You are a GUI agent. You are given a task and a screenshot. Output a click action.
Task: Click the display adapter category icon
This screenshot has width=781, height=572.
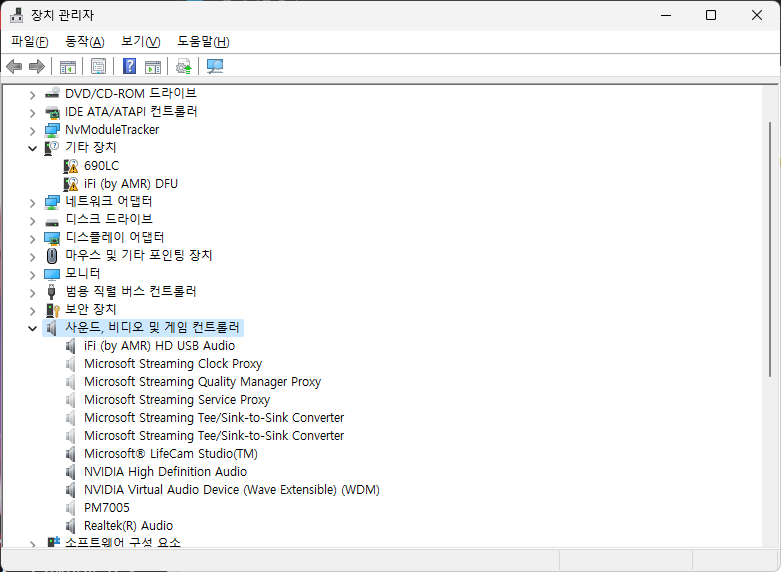tap(52, 238)
